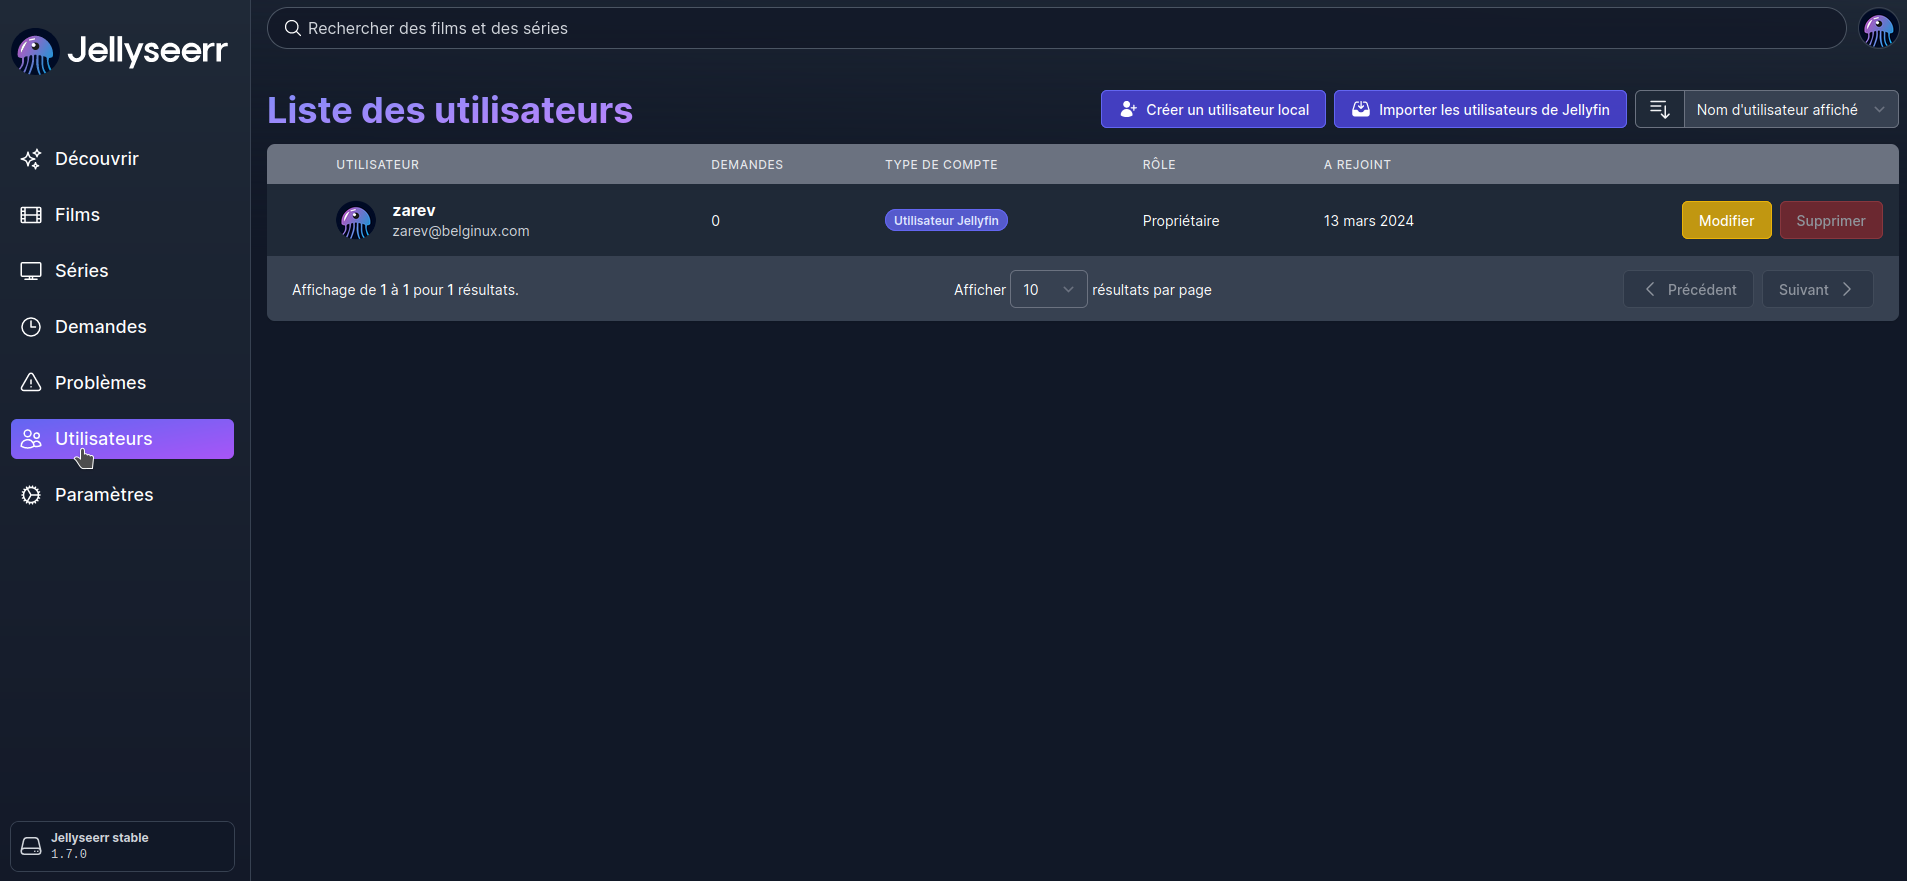Click the A REJOINT column header
The height and width of the screenshot is (881, 1907).
tap(1357, 164)
